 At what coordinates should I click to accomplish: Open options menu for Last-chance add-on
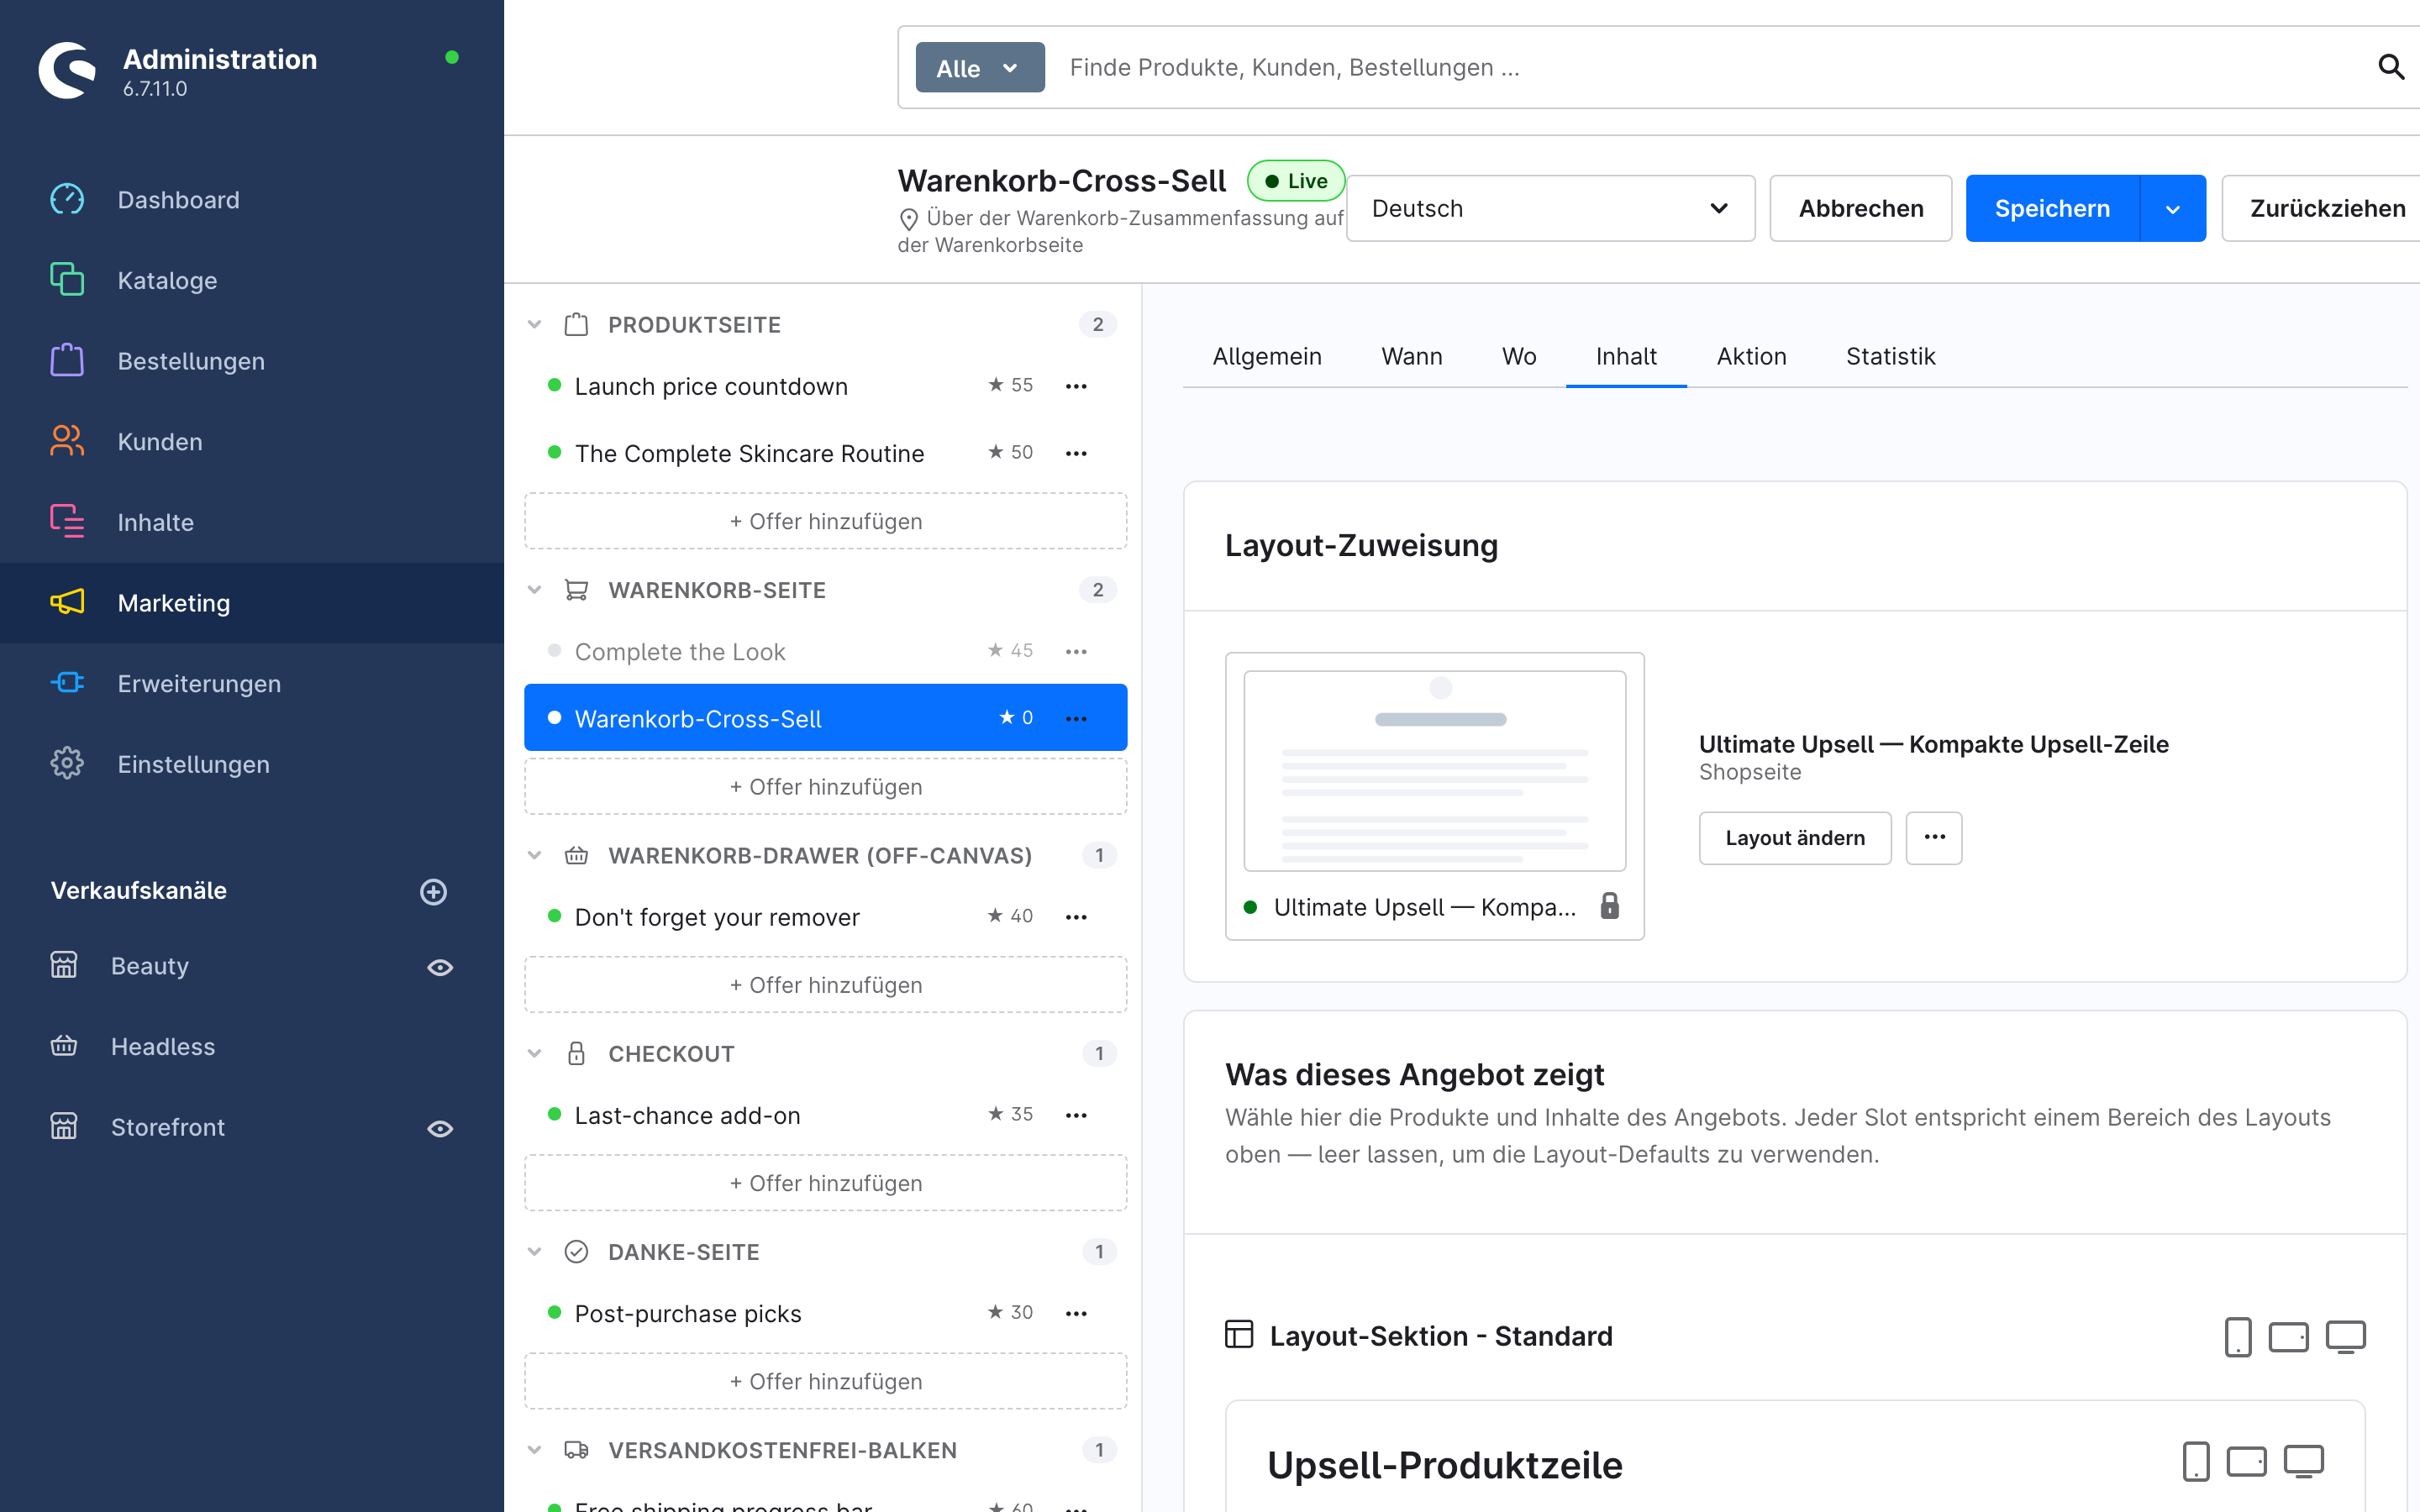click(x=1076, y=1115)
